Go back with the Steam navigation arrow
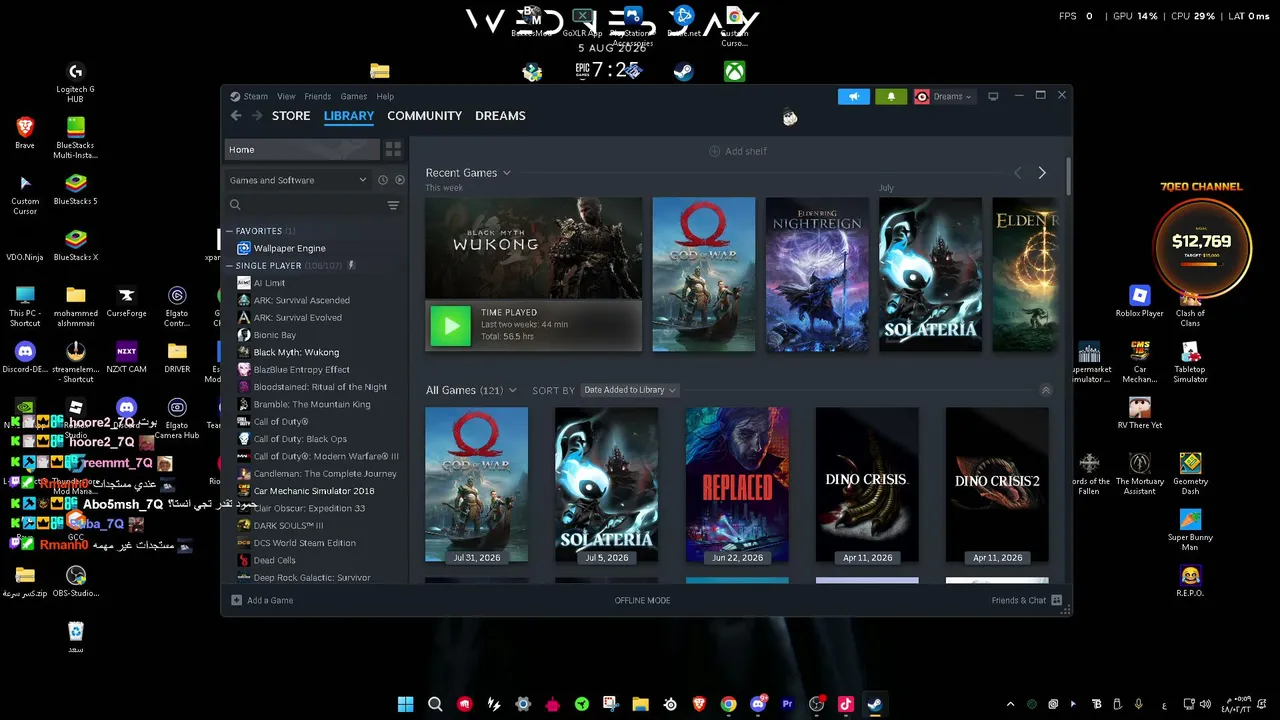Image resolution: width=1280 pixels, height=720 pixels. [x=236, y=116]
